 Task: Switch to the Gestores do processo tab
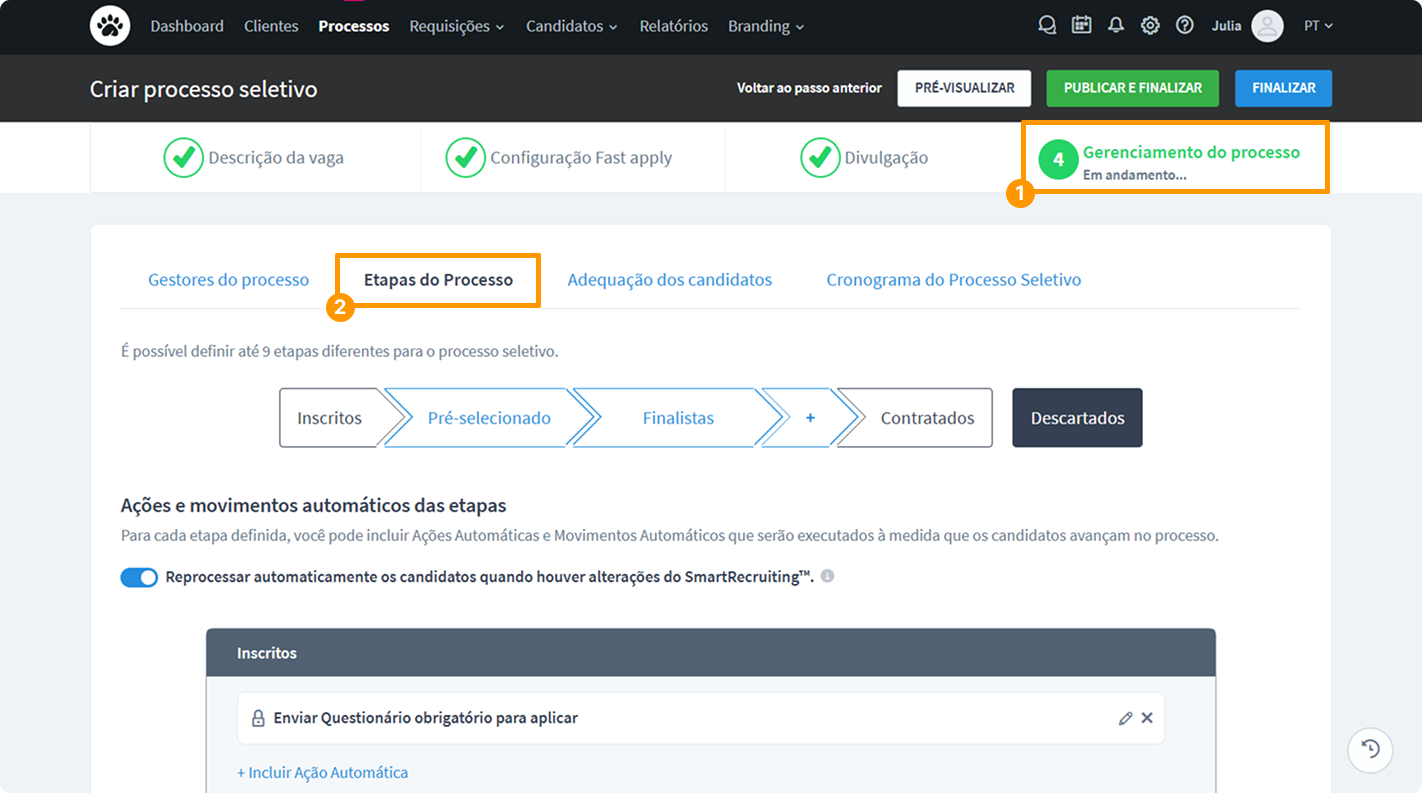coord(228,280)
